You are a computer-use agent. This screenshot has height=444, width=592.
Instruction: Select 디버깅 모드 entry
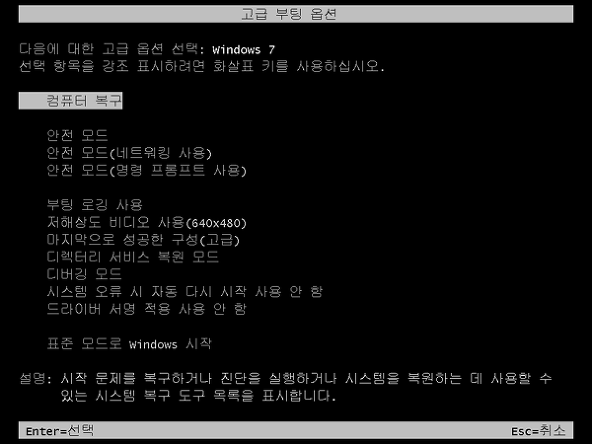(x=84, y=274)
